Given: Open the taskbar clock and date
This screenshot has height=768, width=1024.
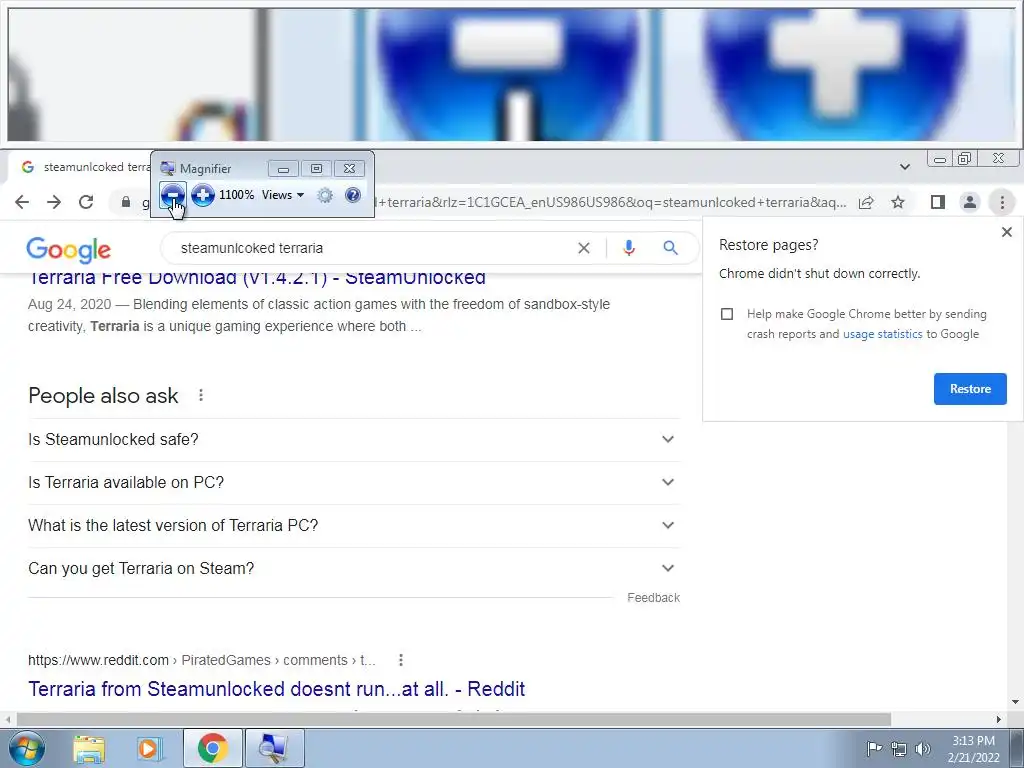Looking at the screenshot, I should pyautogui.click(x=973, y=749).
